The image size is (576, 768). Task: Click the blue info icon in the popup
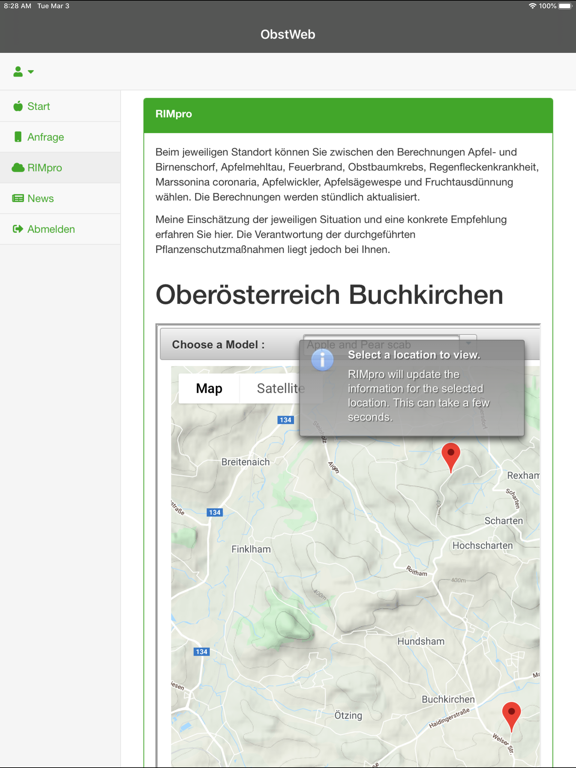322,360
